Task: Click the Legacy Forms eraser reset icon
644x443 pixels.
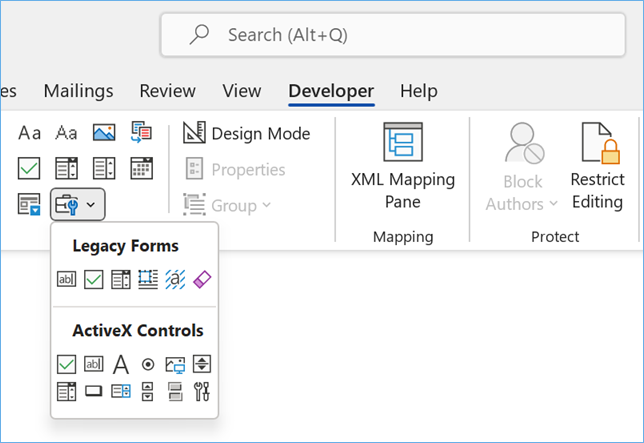Action: pos(201,280)
